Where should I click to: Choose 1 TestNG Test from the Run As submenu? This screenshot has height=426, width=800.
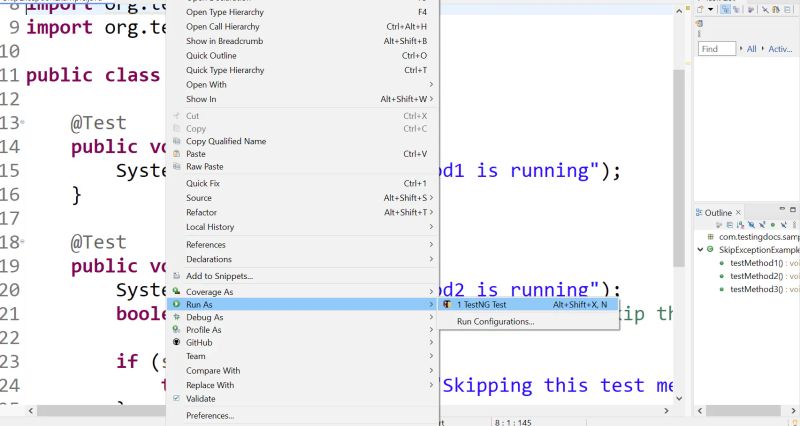529,305
